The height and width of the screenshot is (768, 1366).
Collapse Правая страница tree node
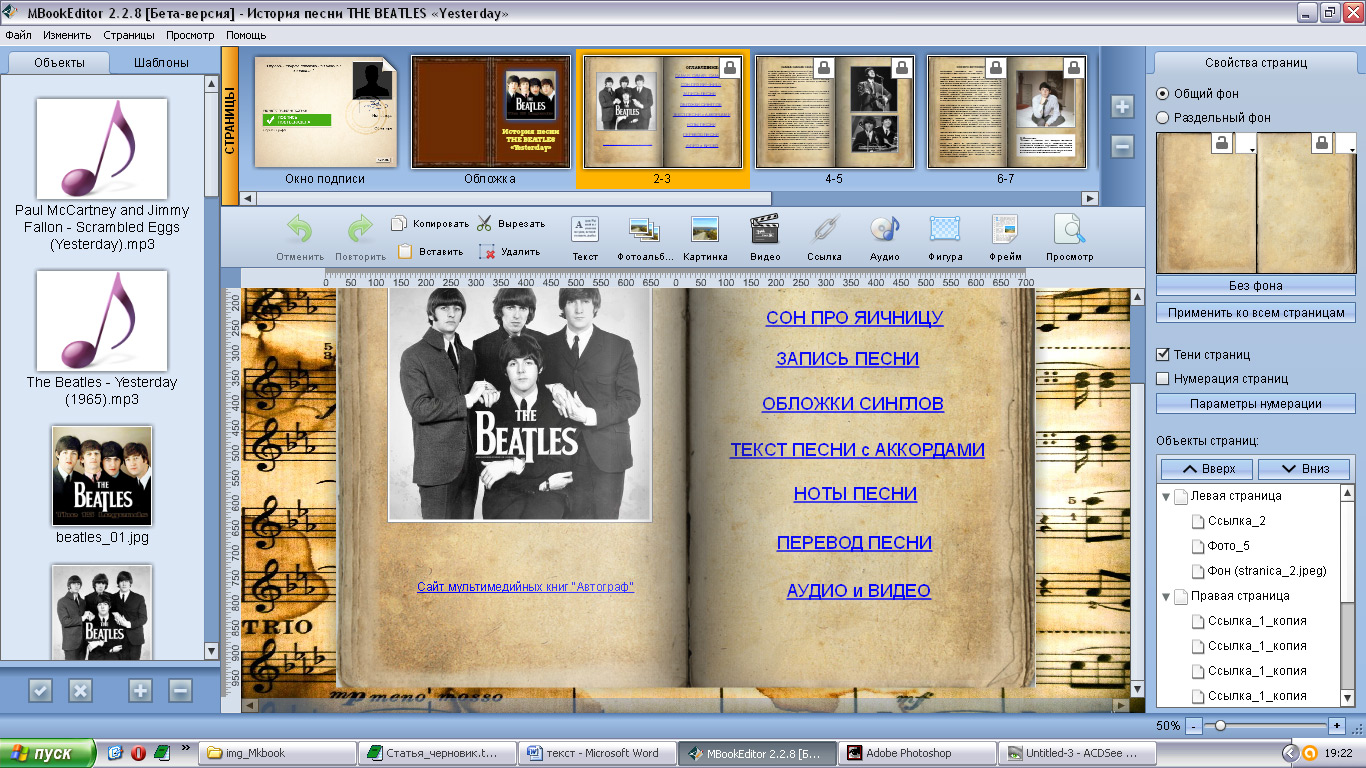[x=1166, y=596]
